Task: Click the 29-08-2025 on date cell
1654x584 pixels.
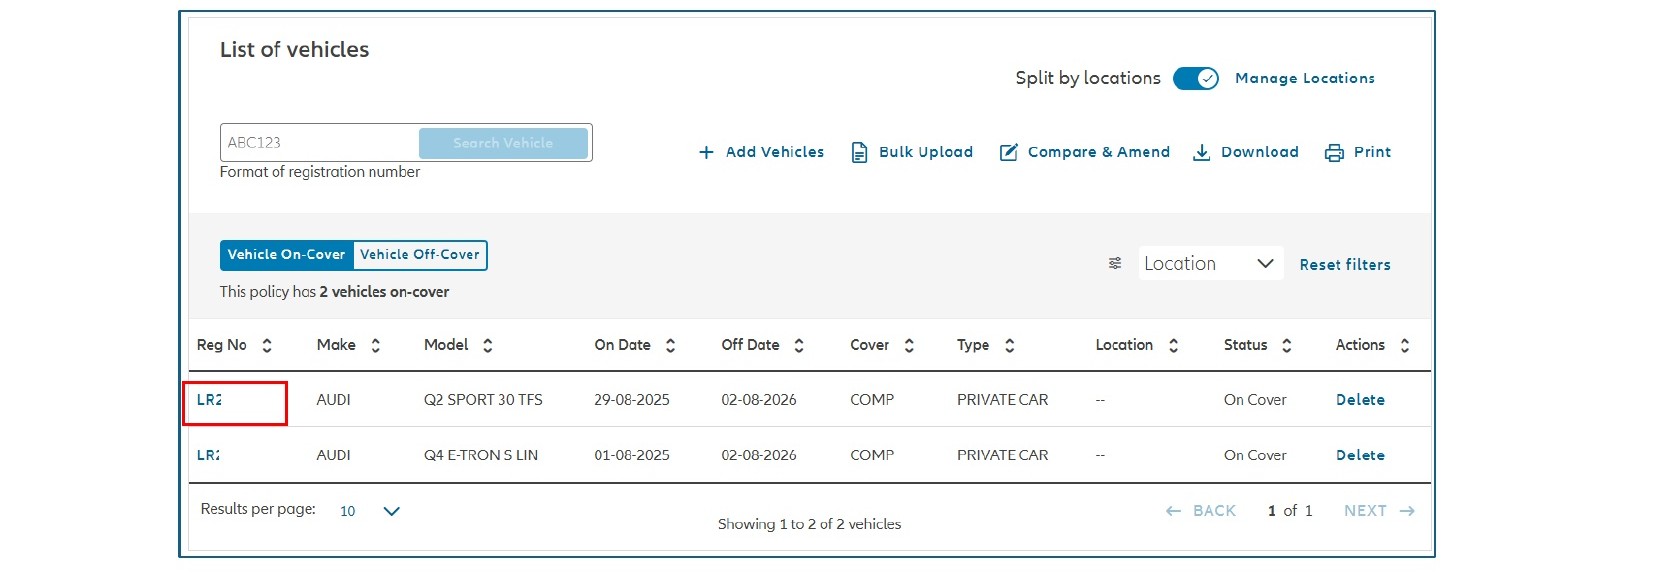Action: point(632,400)
